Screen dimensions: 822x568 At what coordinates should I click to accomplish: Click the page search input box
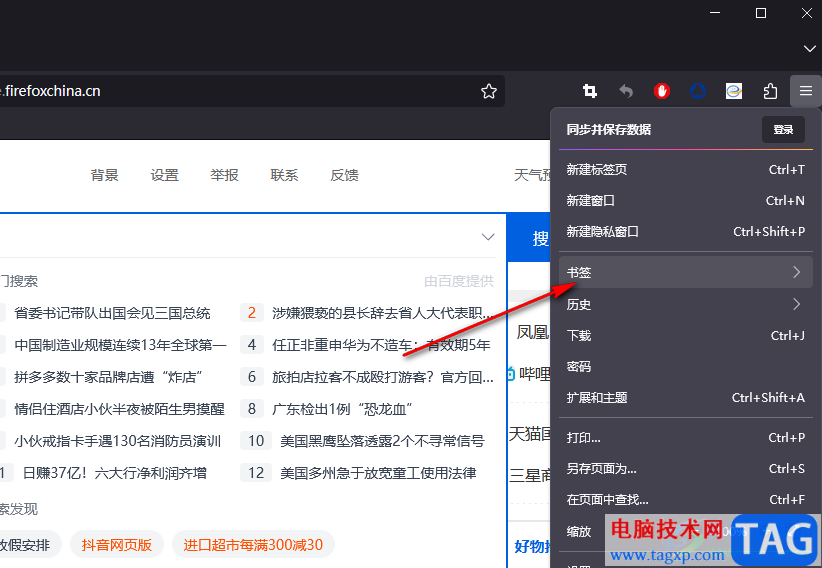(x=239, y=236)
